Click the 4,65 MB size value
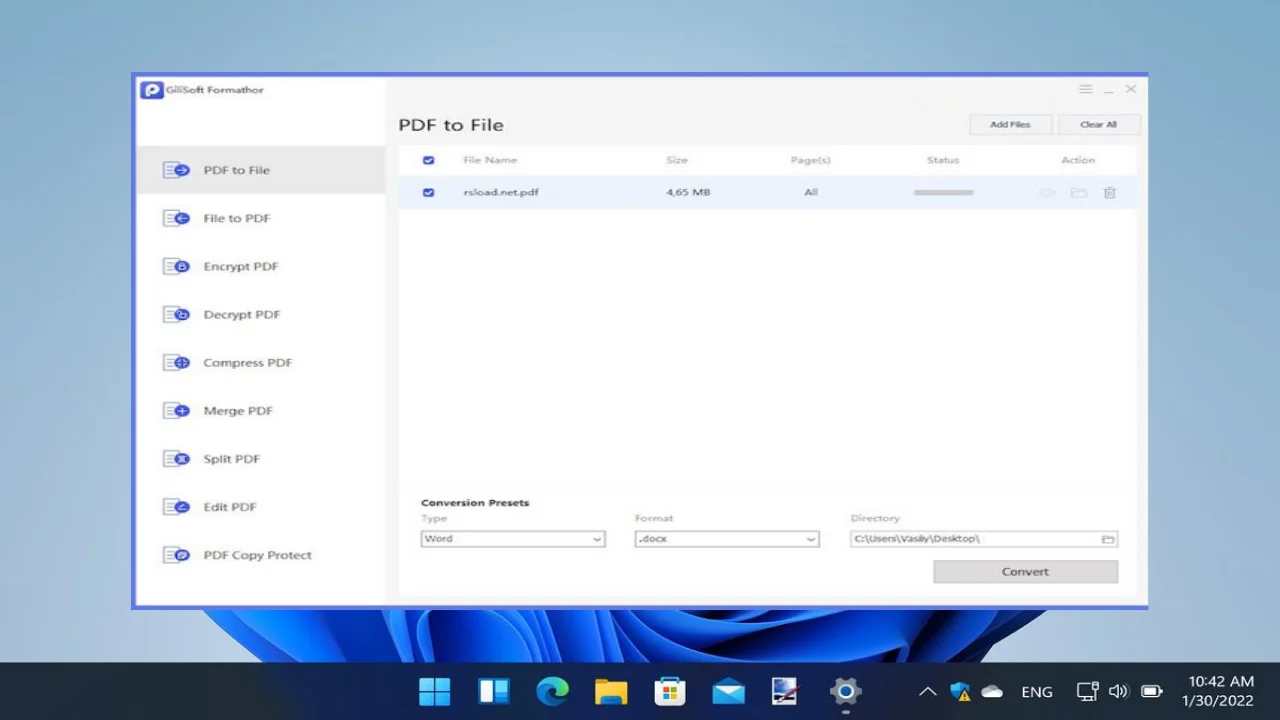The width and height of the screenshot is (1280, 720). click(x=688, y=192)
